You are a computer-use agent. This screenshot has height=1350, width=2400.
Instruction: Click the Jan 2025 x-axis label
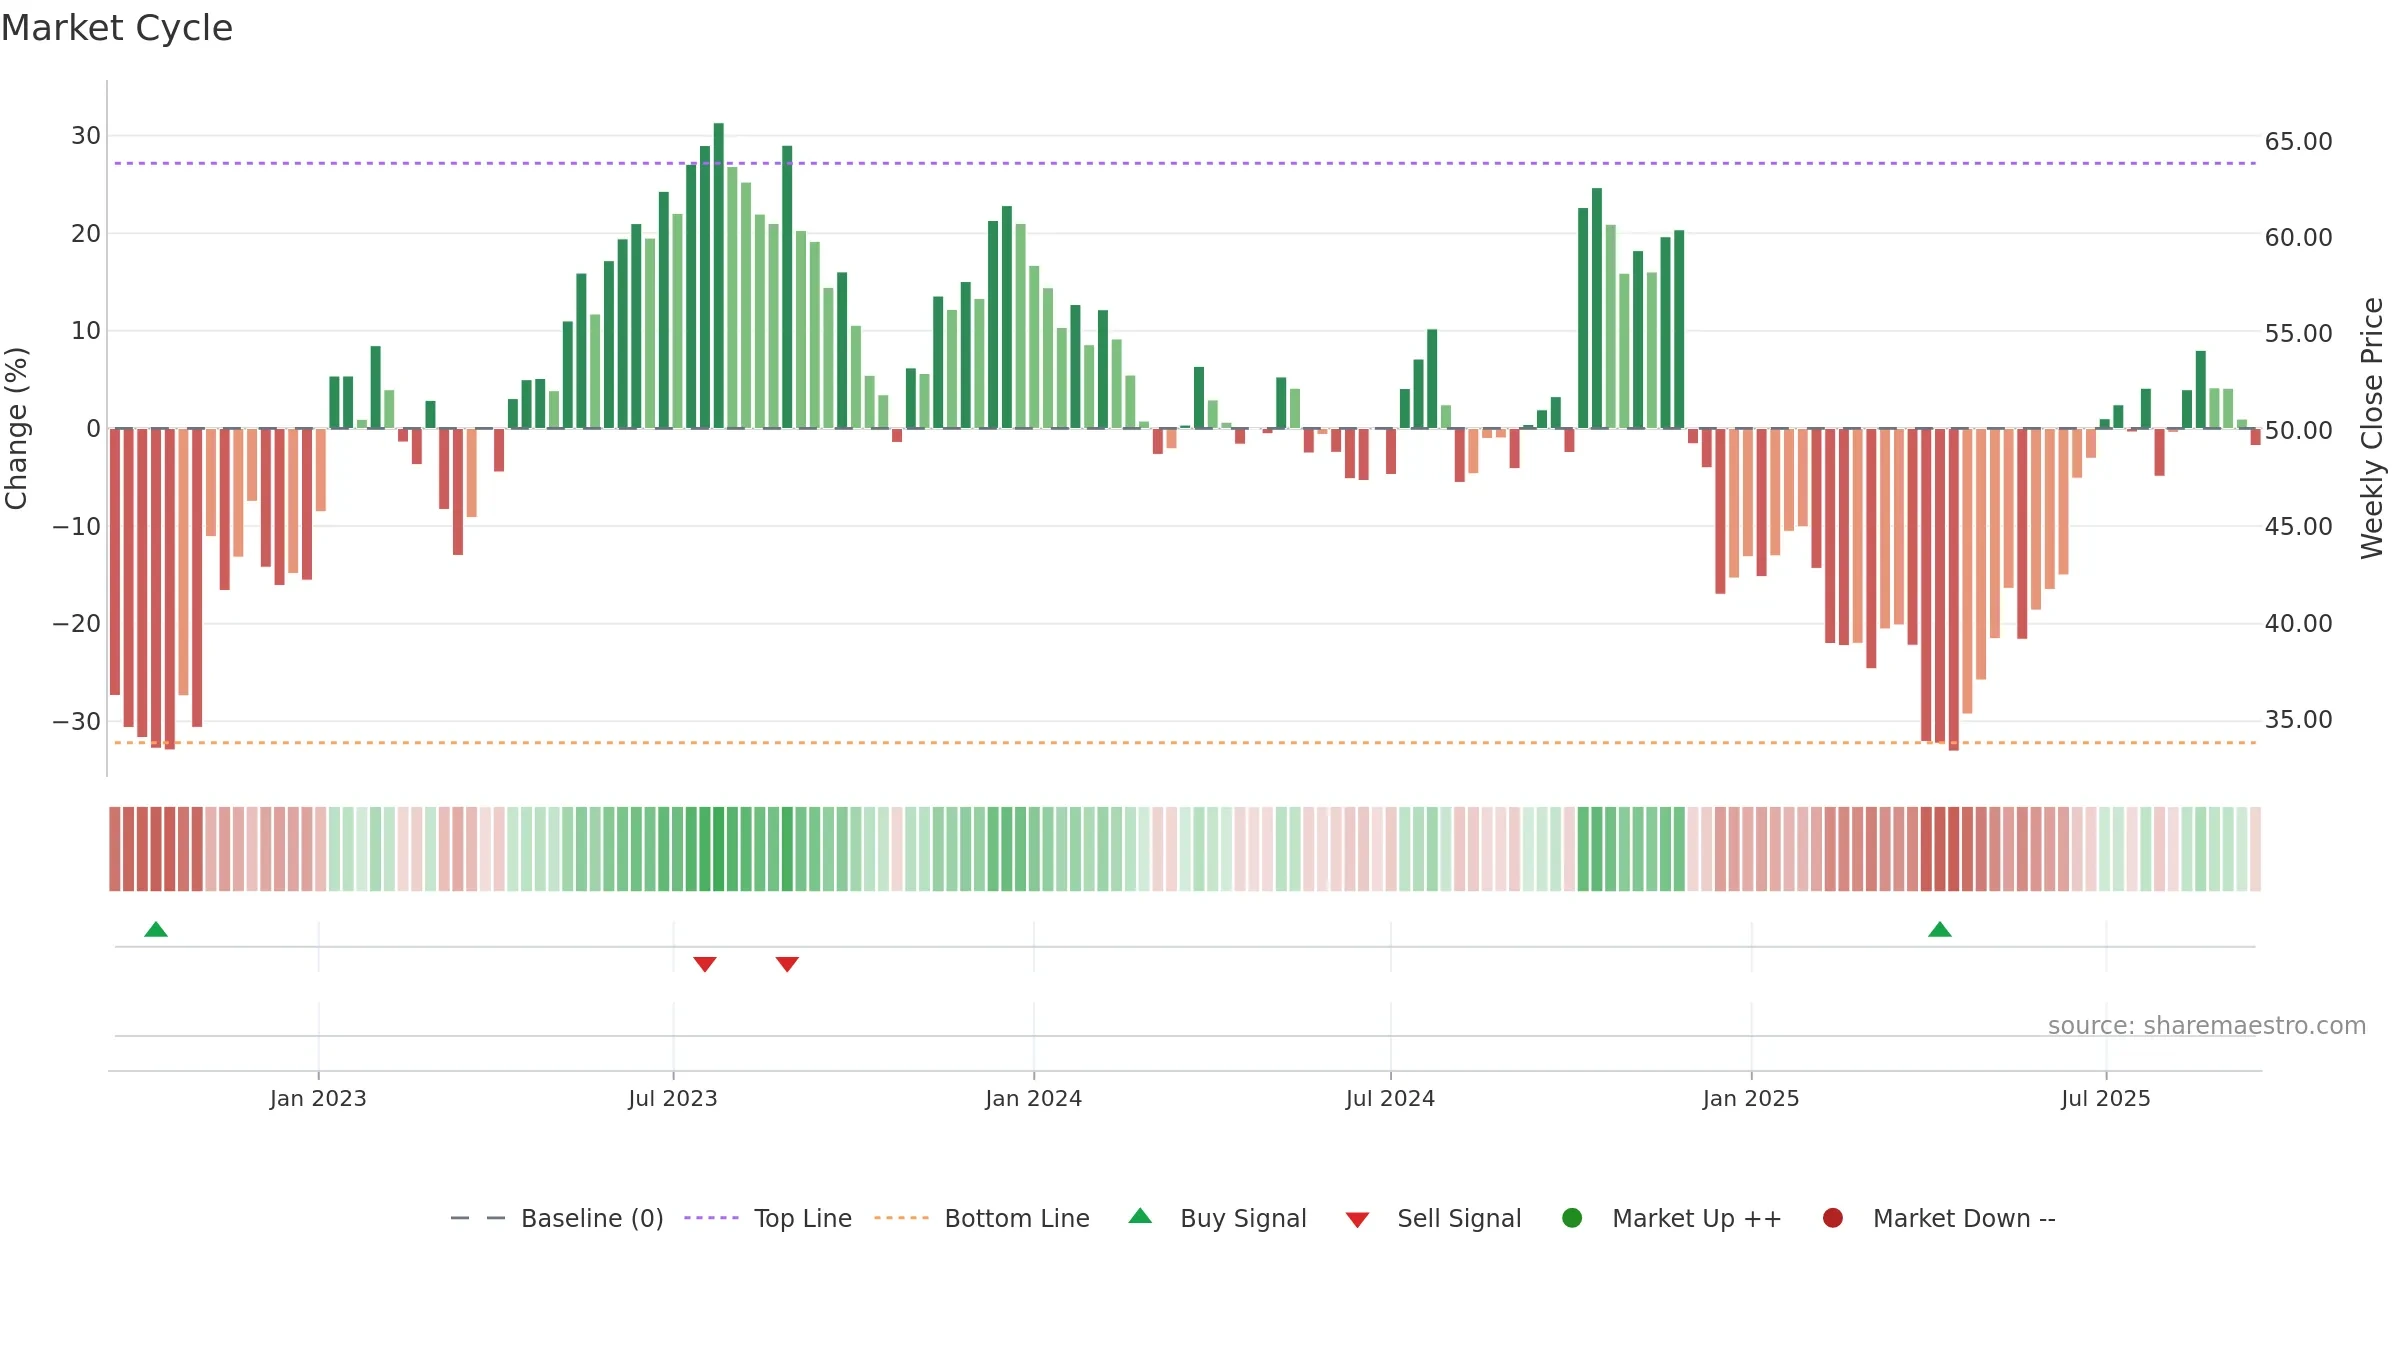(1751, 1098)
